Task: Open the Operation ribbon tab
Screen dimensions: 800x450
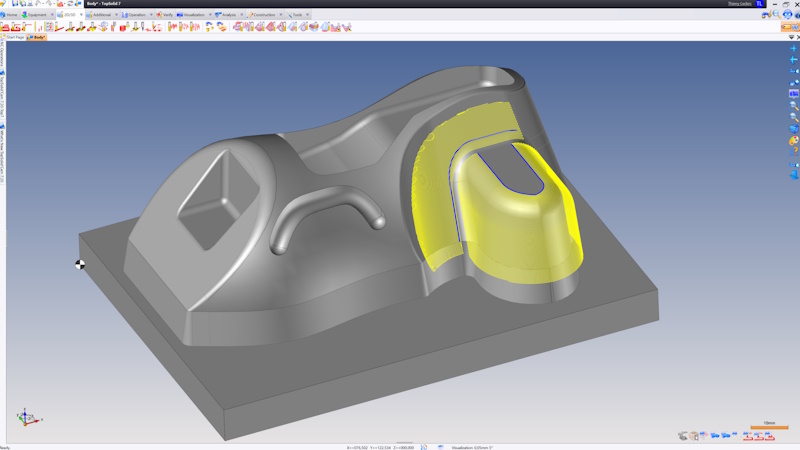Action: click(x=134, y=15)
